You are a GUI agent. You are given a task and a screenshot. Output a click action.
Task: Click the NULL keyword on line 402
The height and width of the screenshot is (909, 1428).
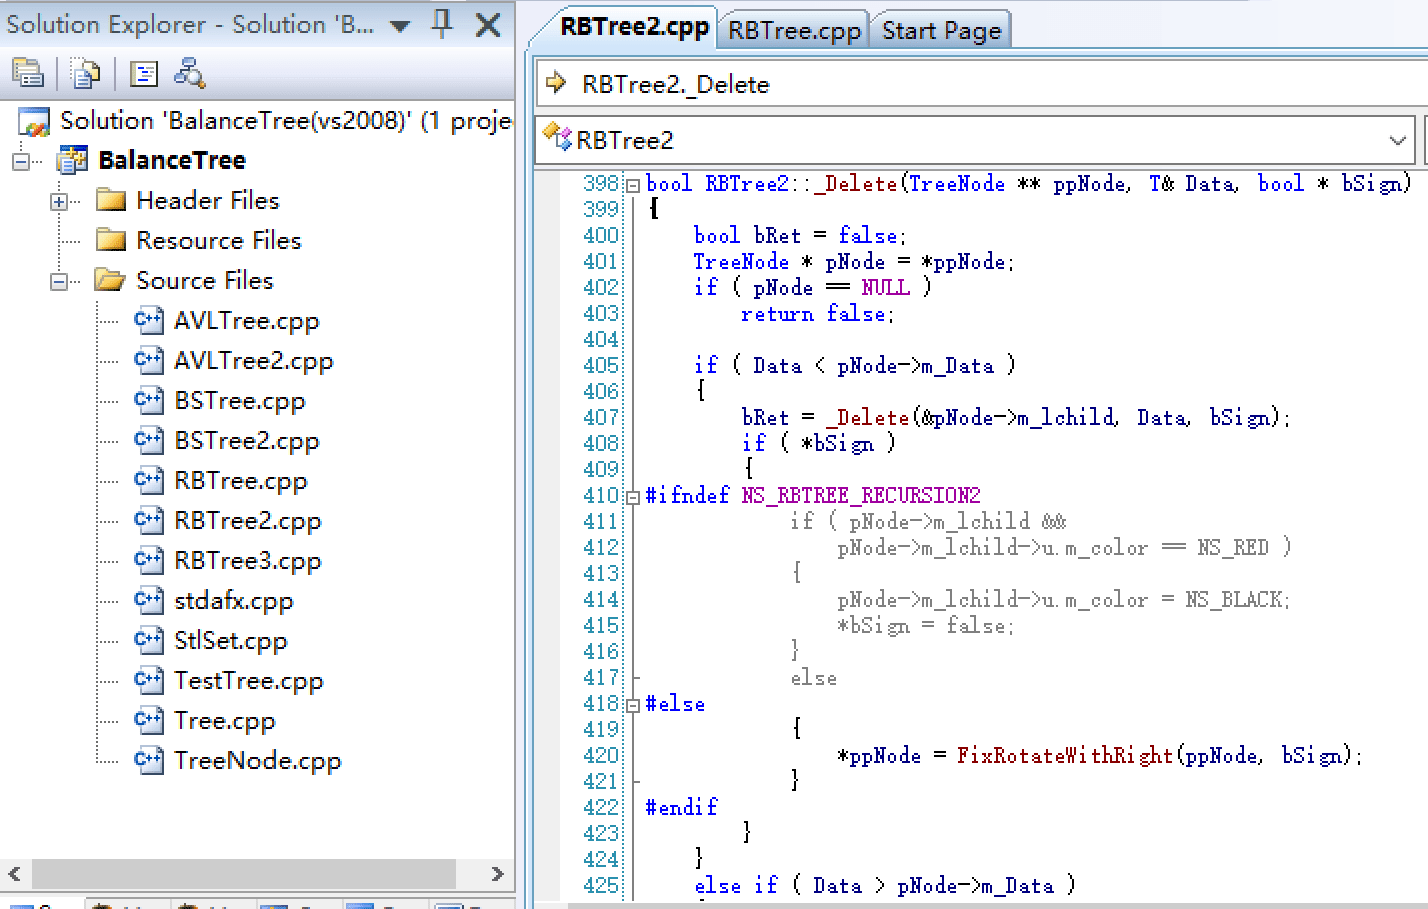[886, 288]
